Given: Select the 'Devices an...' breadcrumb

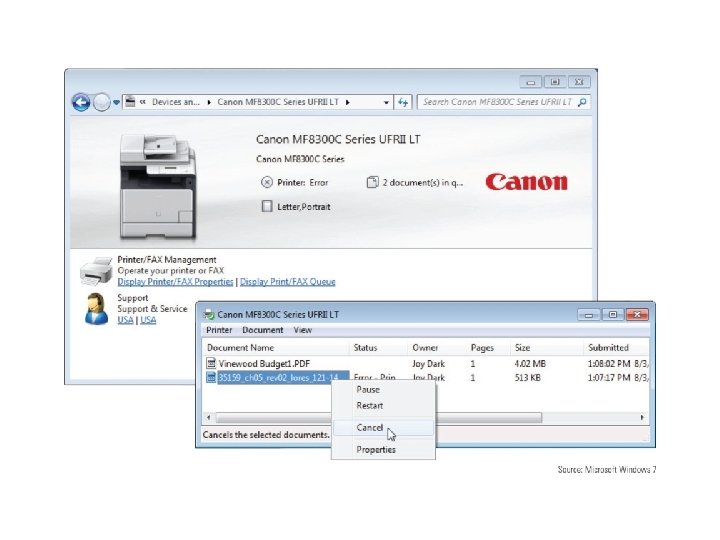Looking at the screenshot, I should pyautogui.click(x=176, y=102).
